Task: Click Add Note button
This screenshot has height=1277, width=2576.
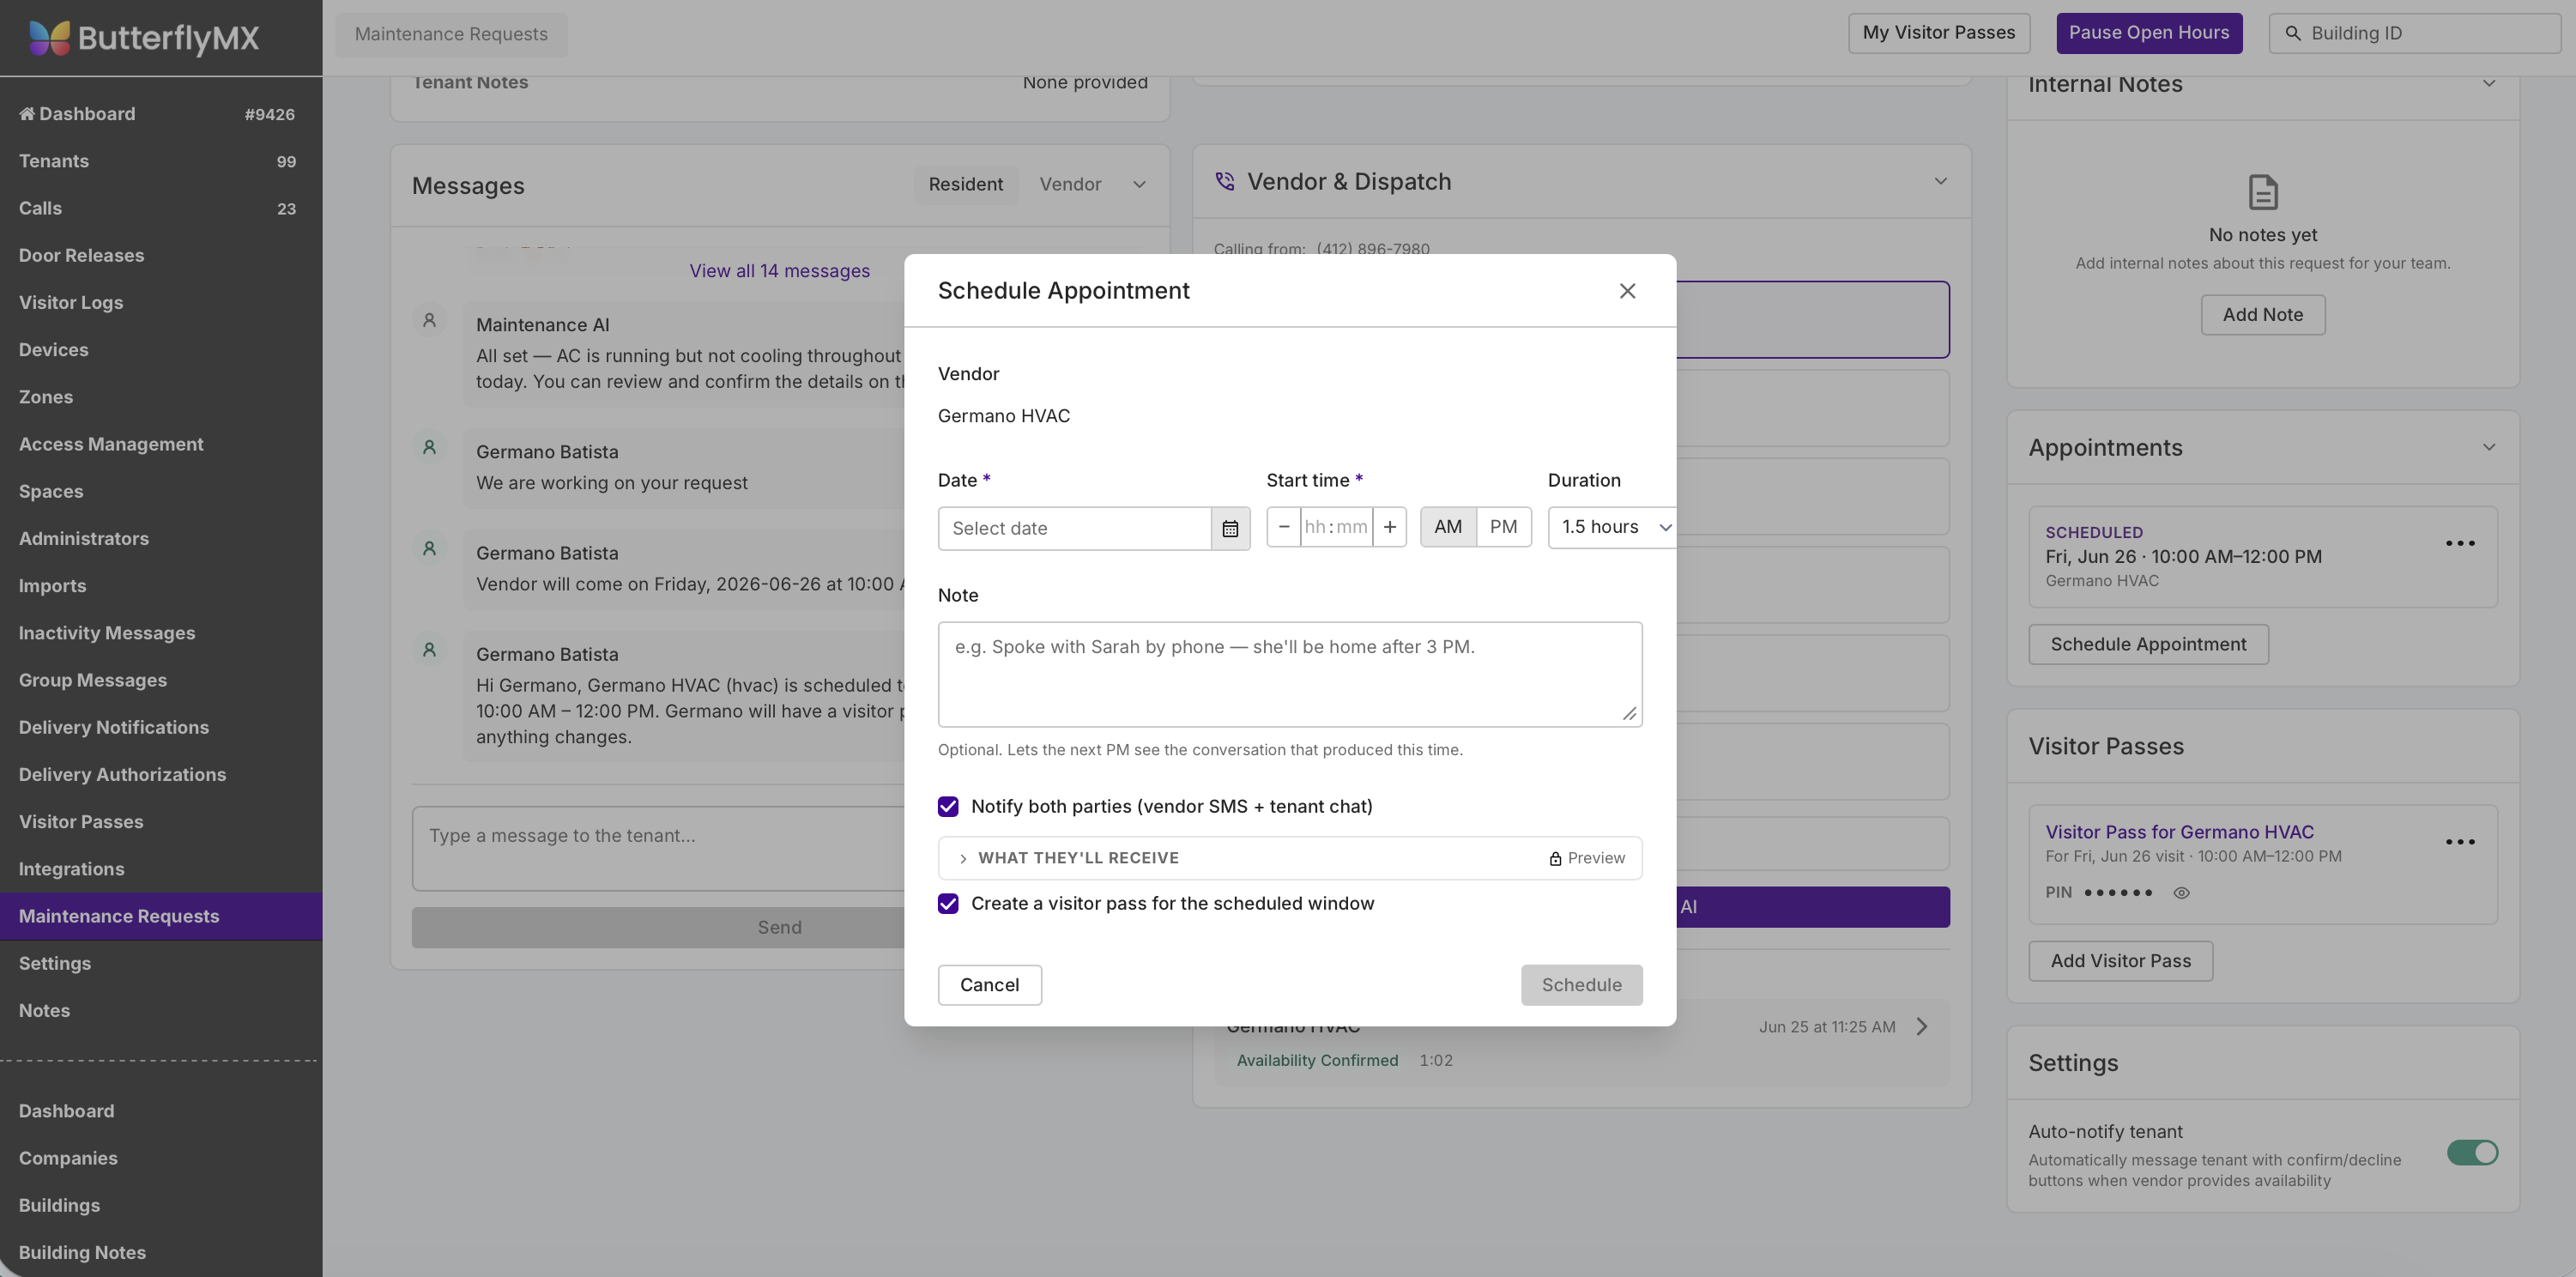Action: pos(2262,315)
